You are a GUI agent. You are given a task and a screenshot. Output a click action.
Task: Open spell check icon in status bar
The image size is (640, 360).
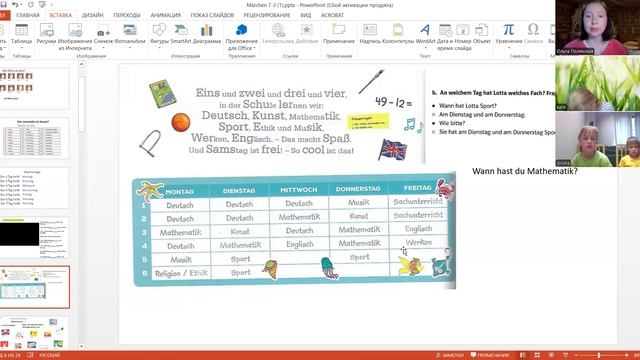(30, 355)
